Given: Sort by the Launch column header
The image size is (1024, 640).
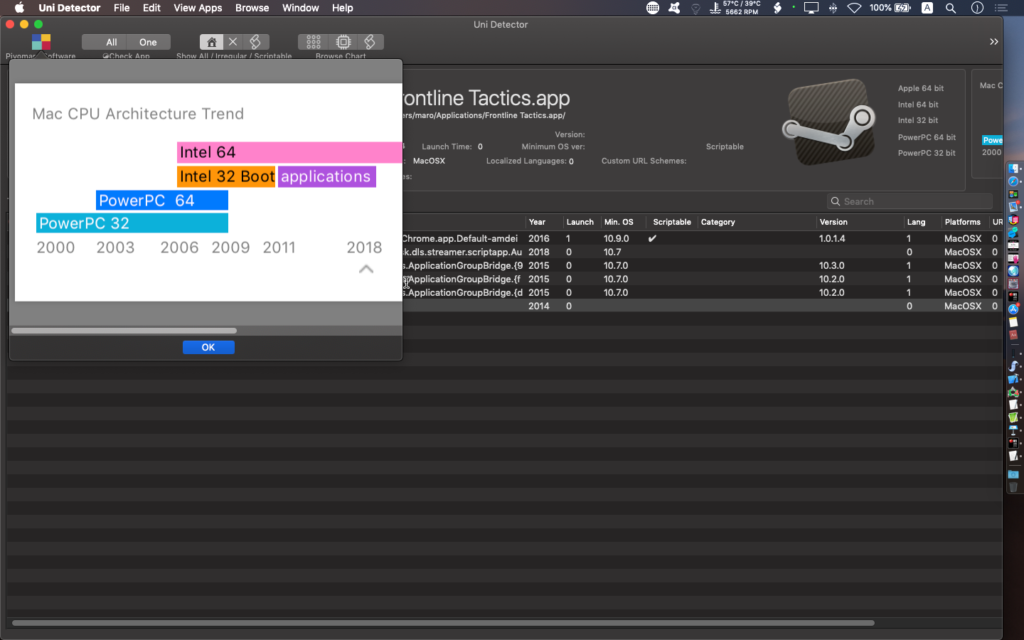Looking at the screenshot, I should [579, 222].
